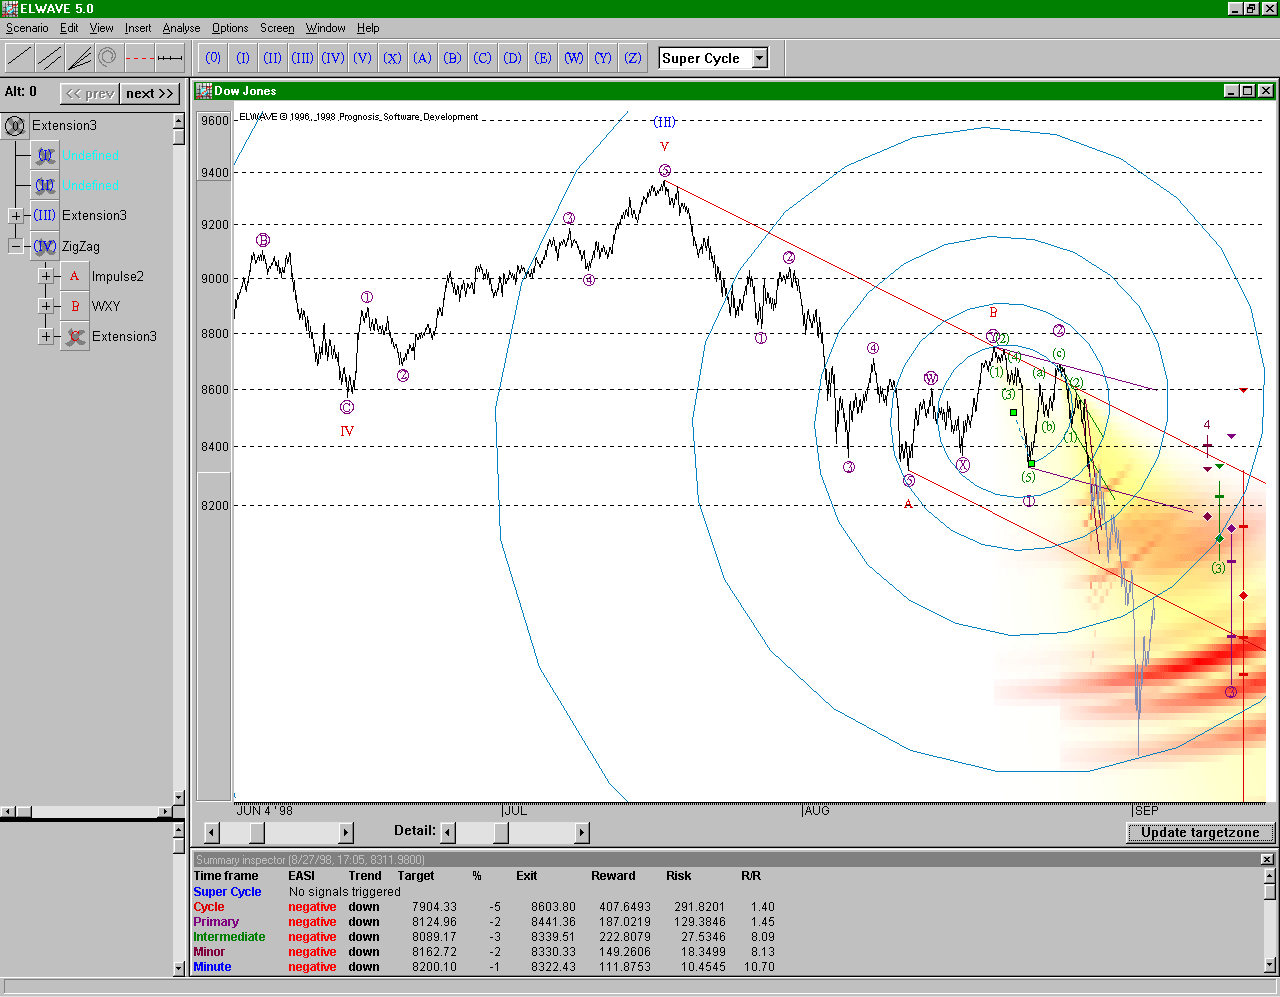Image resolution: width=1280 pixels, height=997 pixels.
Task: Select the horizontal measuring ruler tool
Action: (x=170, y=58)
